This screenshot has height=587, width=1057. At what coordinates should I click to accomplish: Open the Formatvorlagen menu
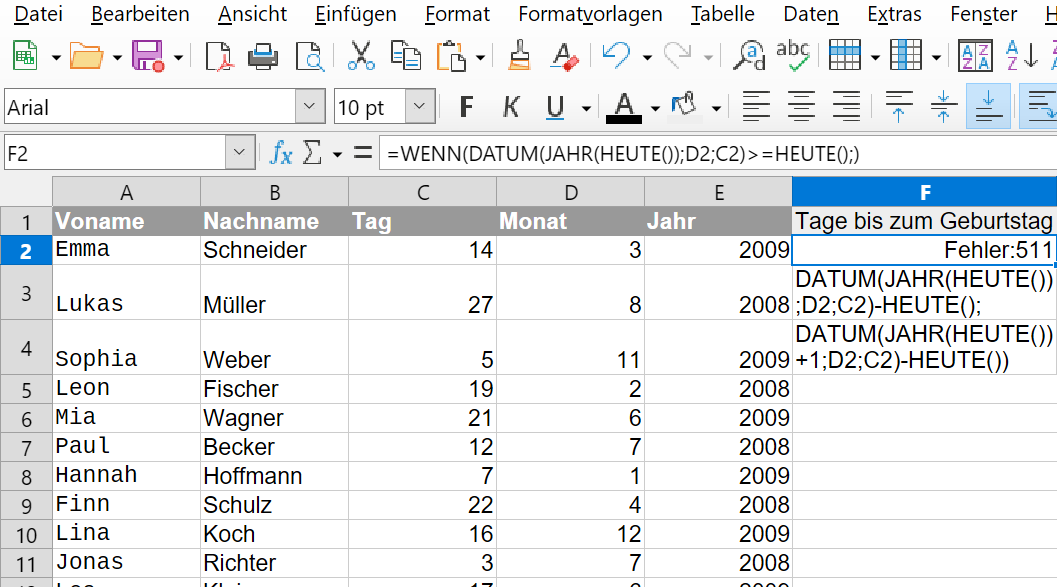point(590,14)
